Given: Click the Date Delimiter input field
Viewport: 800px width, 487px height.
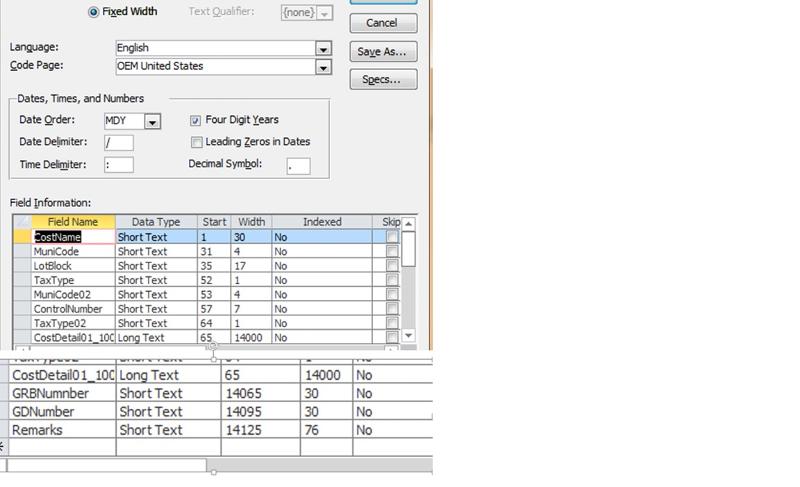Looking at the screenshot, I should 118,143.
